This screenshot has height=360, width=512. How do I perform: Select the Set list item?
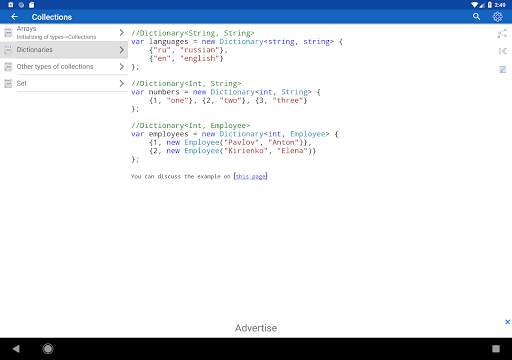[x=64, y=83]
